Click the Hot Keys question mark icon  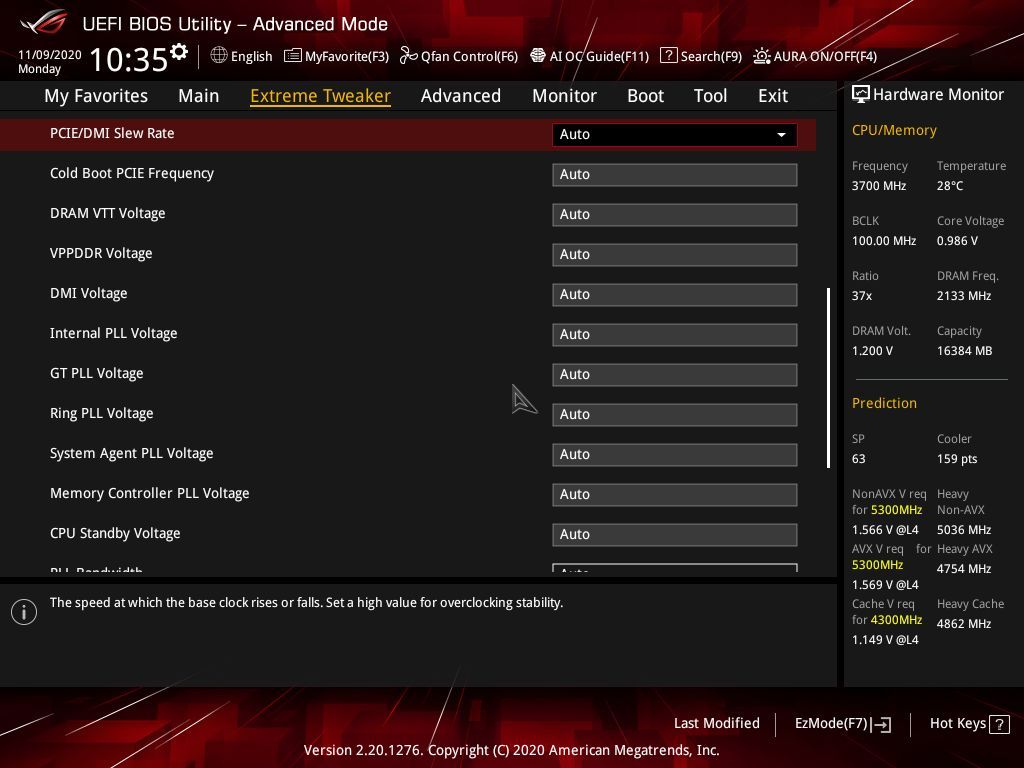pos(999,724)
